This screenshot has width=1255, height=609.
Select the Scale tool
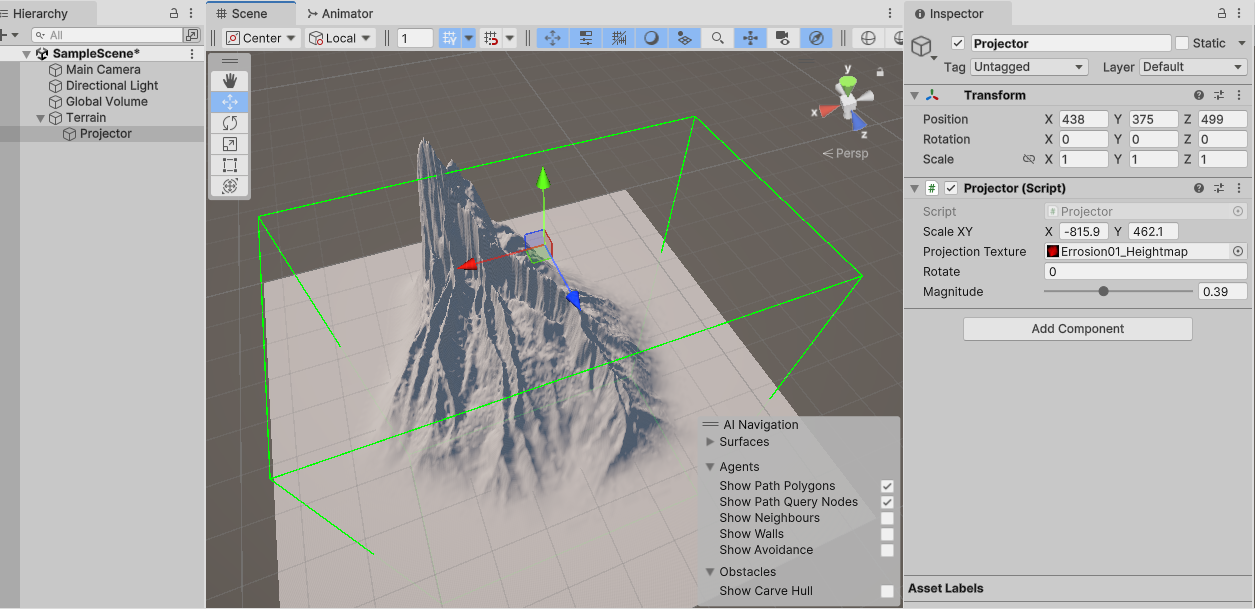click(x=229, y=144)
